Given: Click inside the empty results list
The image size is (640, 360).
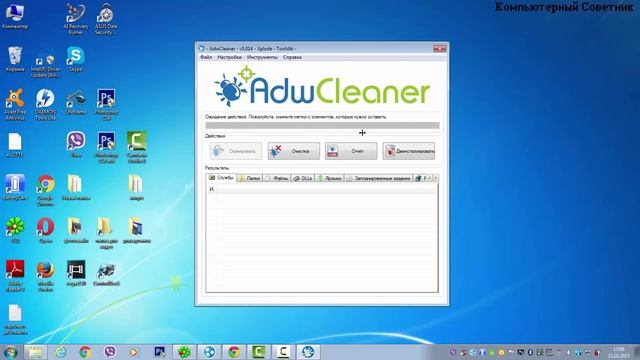Looking at the screenshot, I should [322, 242].
